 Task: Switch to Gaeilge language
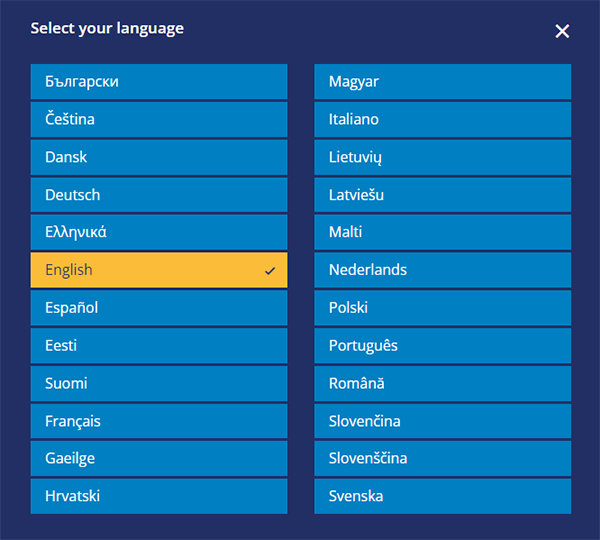point(158,458)
